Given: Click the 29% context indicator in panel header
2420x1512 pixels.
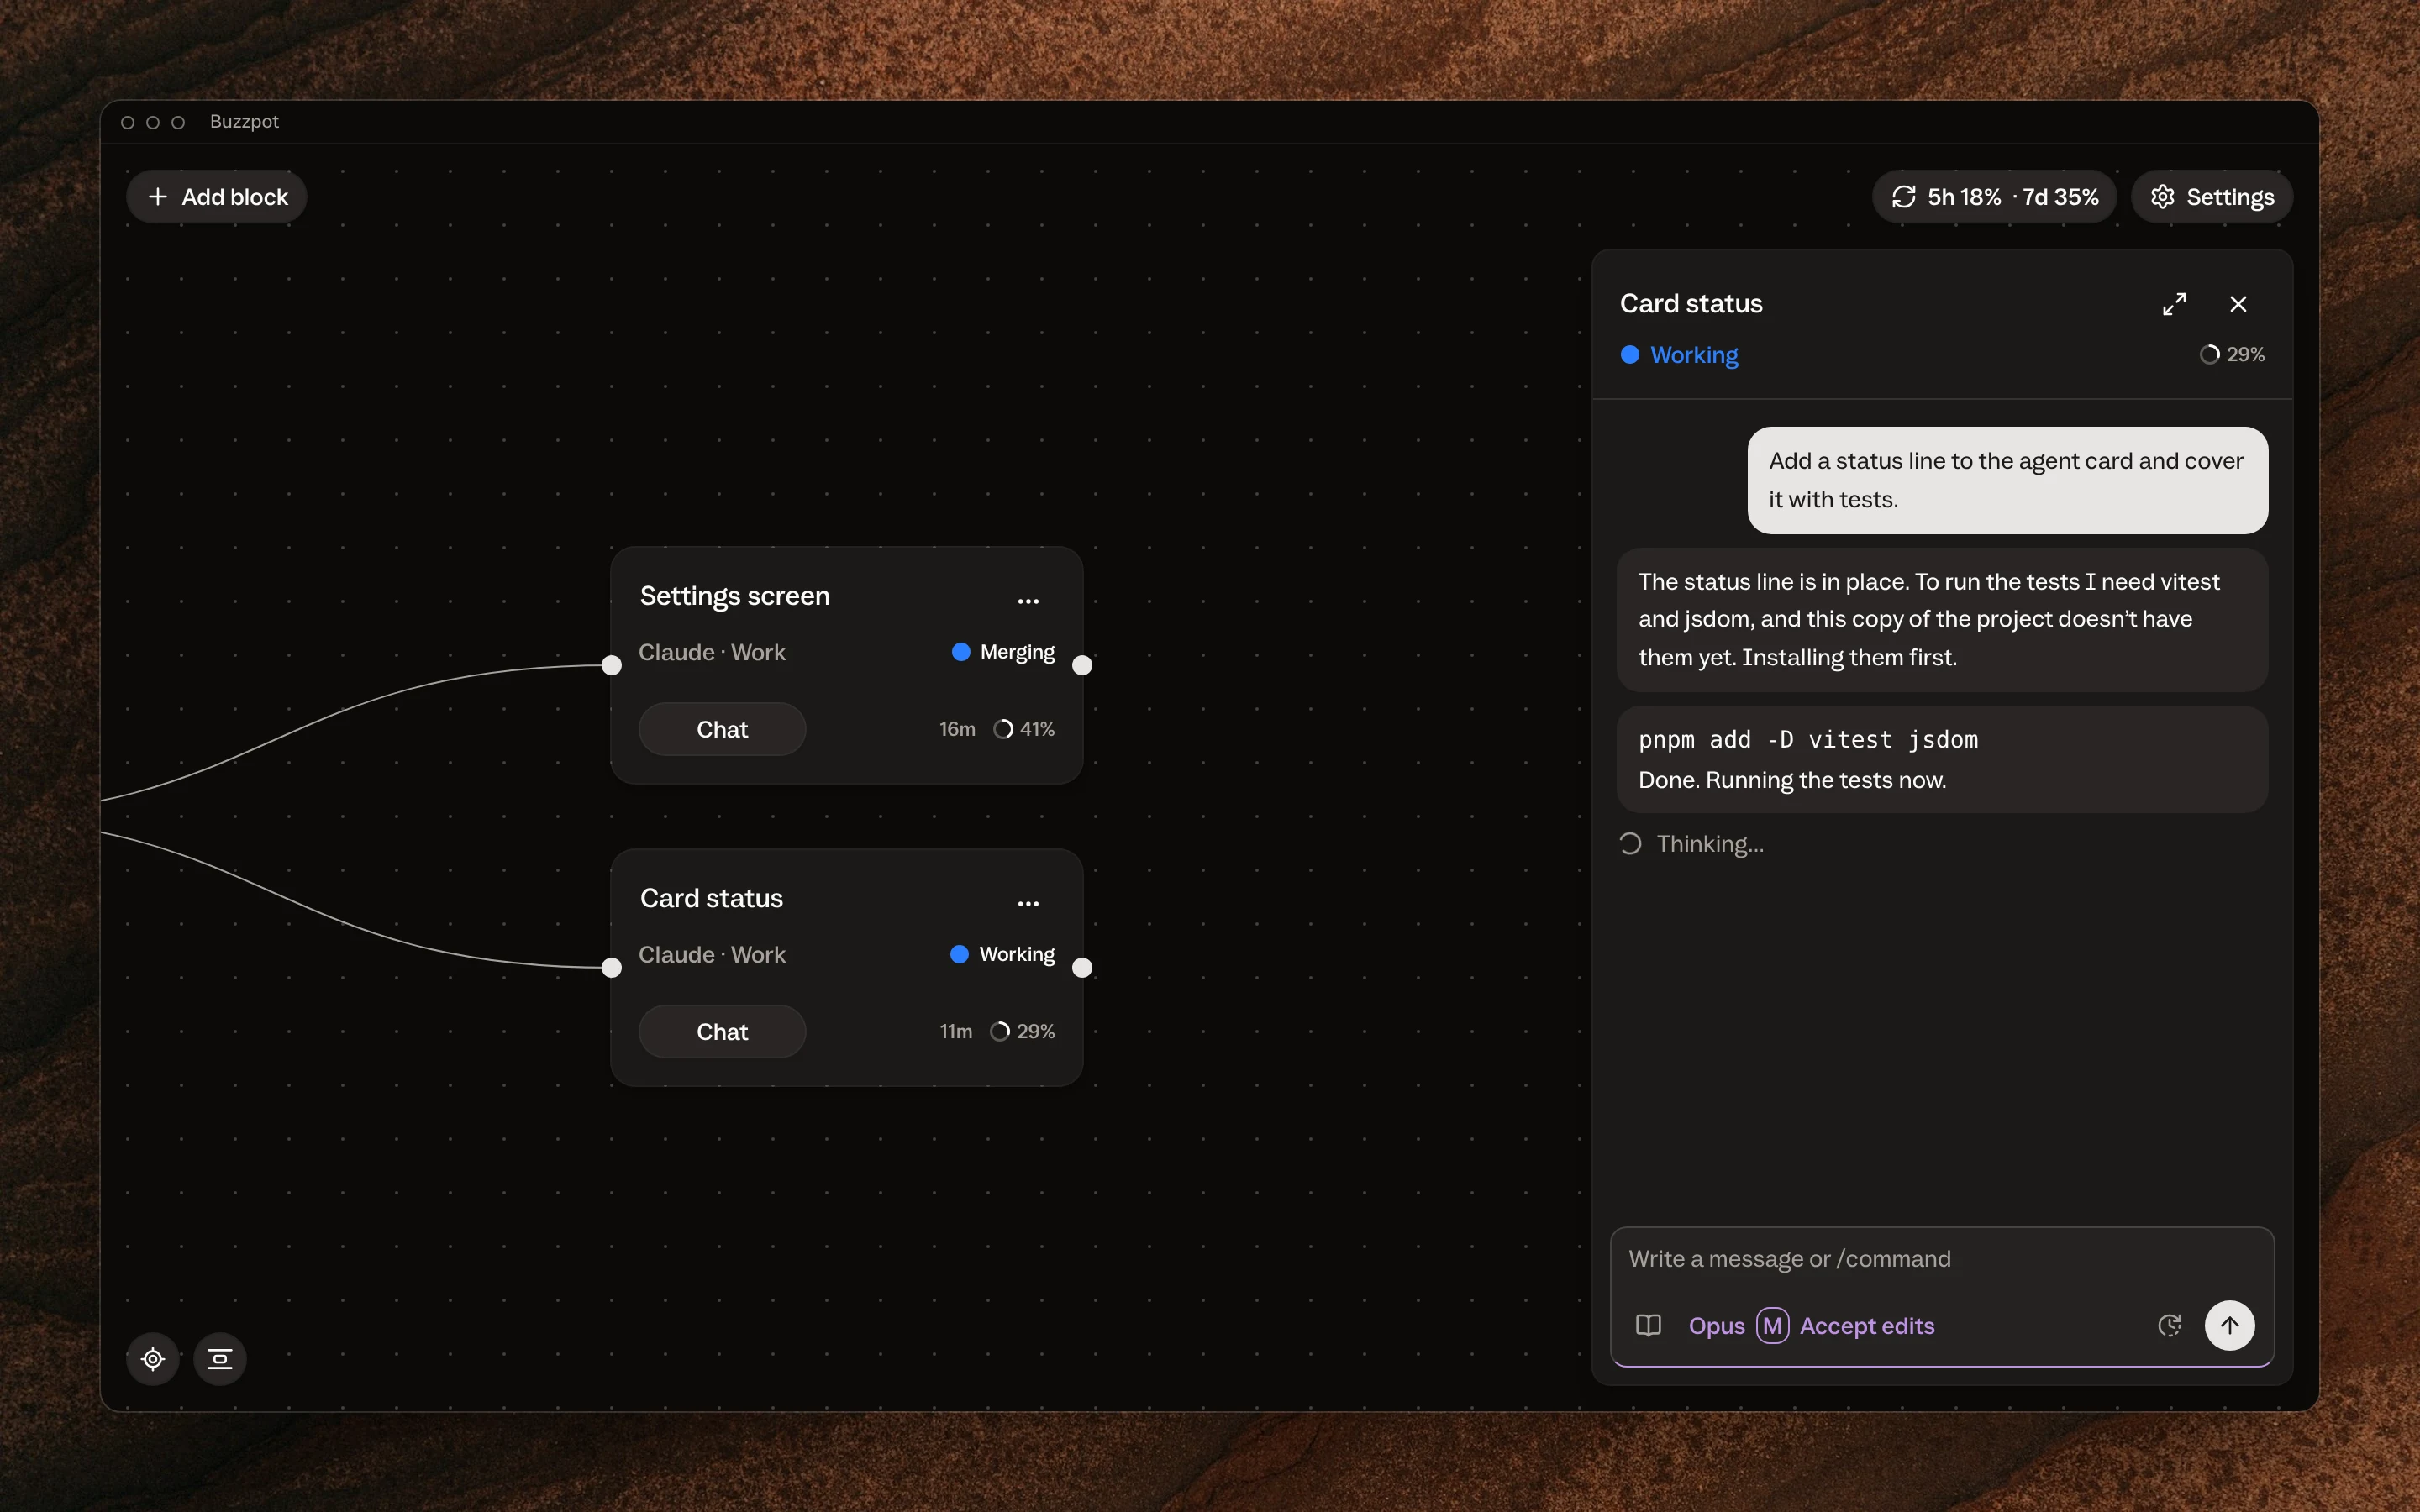Looking at the screenshot, I should pos(2232,354).
